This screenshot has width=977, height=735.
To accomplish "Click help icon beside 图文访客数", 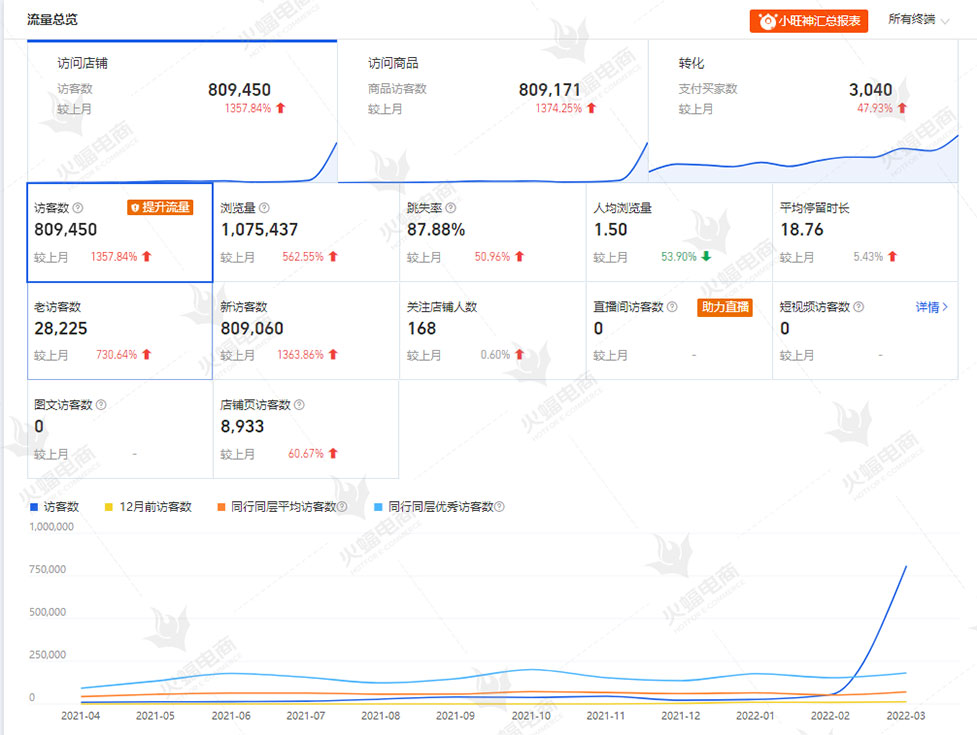I will pos(101,405).
